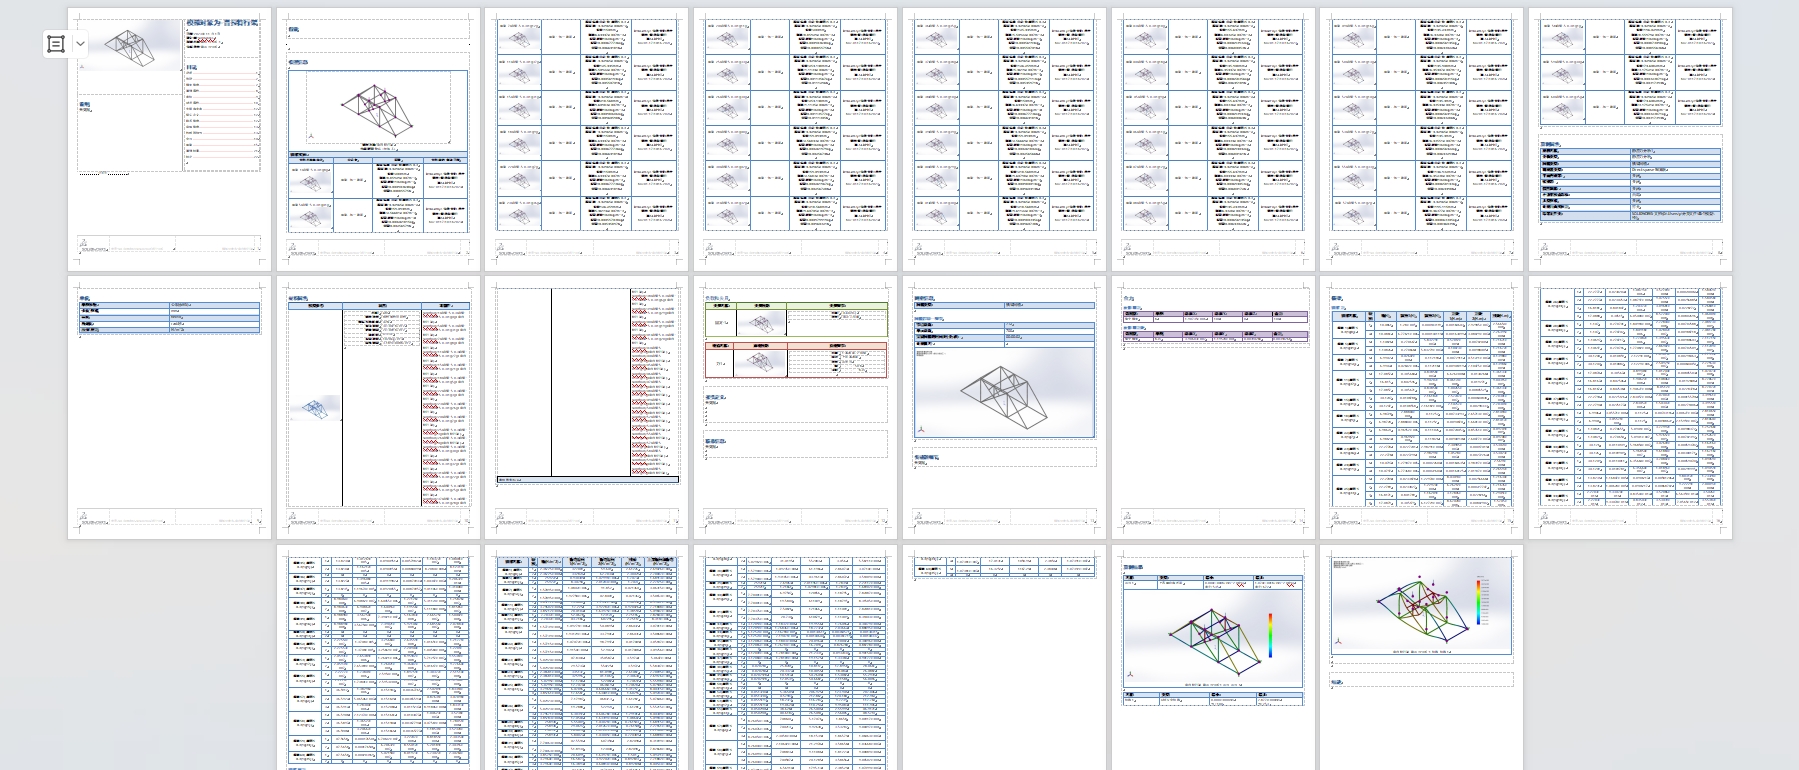The image size is (1799, 770).
Task: Click the green-bordered table on the loads page
Action: pyautogui.click(x=795, y=319)
